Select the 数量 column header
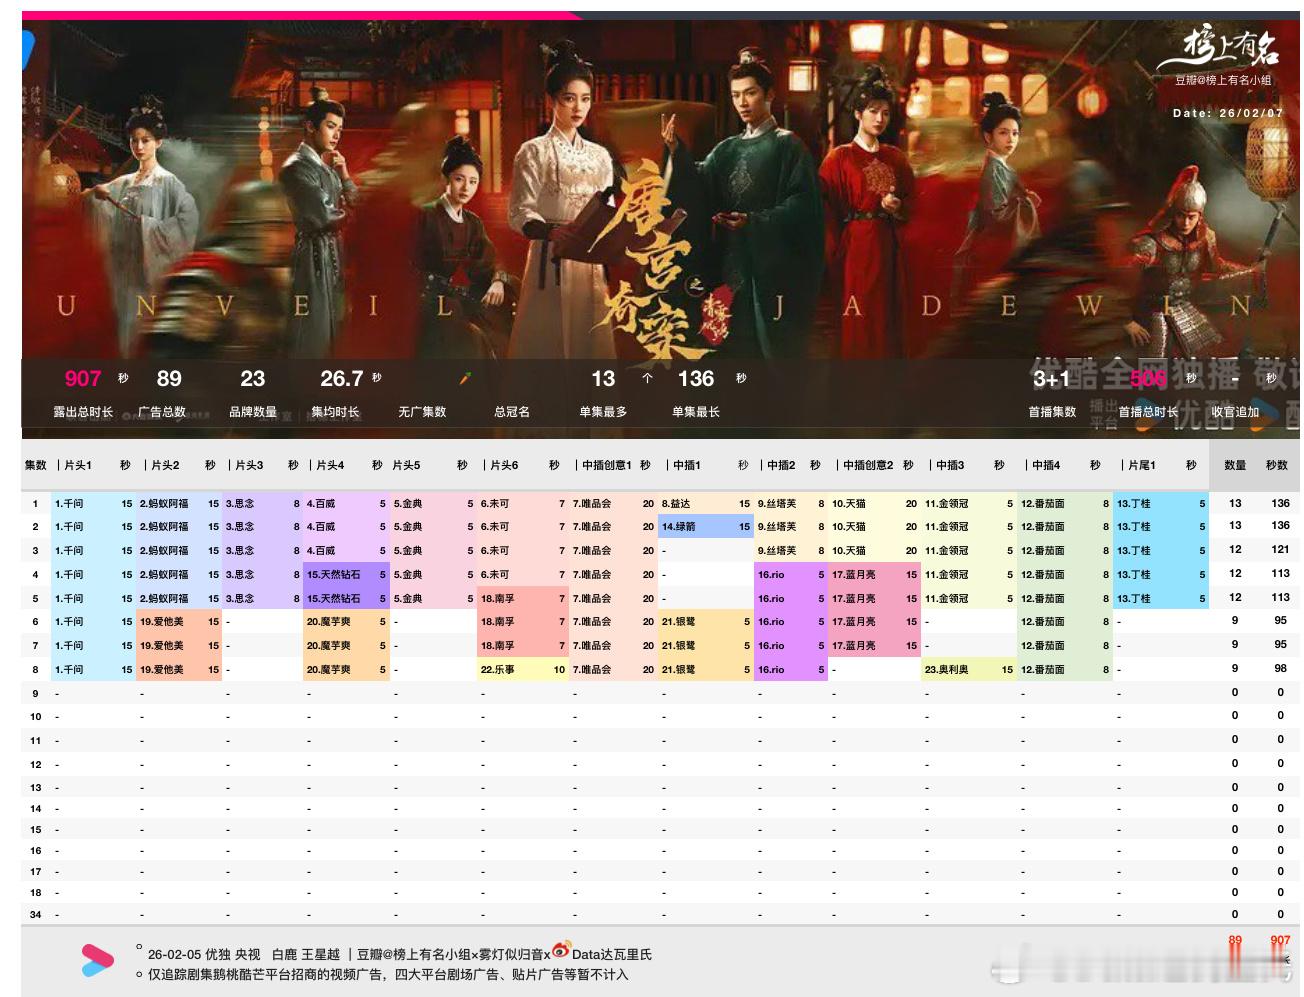The image size is (1304, 997). [x=1235, y=465]
